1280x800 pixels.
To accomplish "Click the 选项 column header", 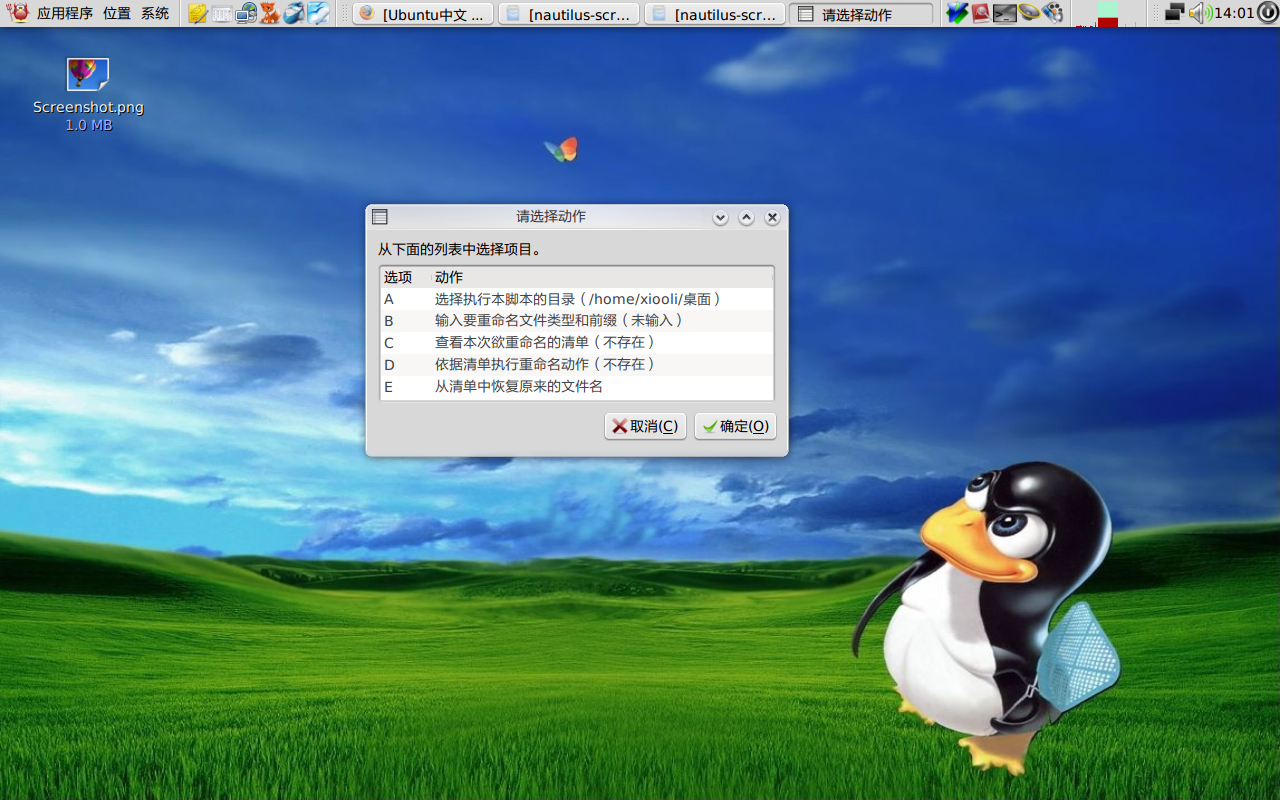I will pos(405,277).
